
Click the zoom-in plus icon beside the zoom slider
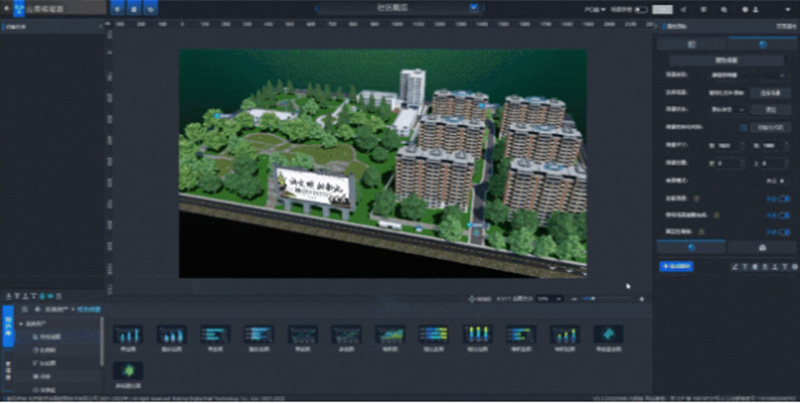coord(641,298)
